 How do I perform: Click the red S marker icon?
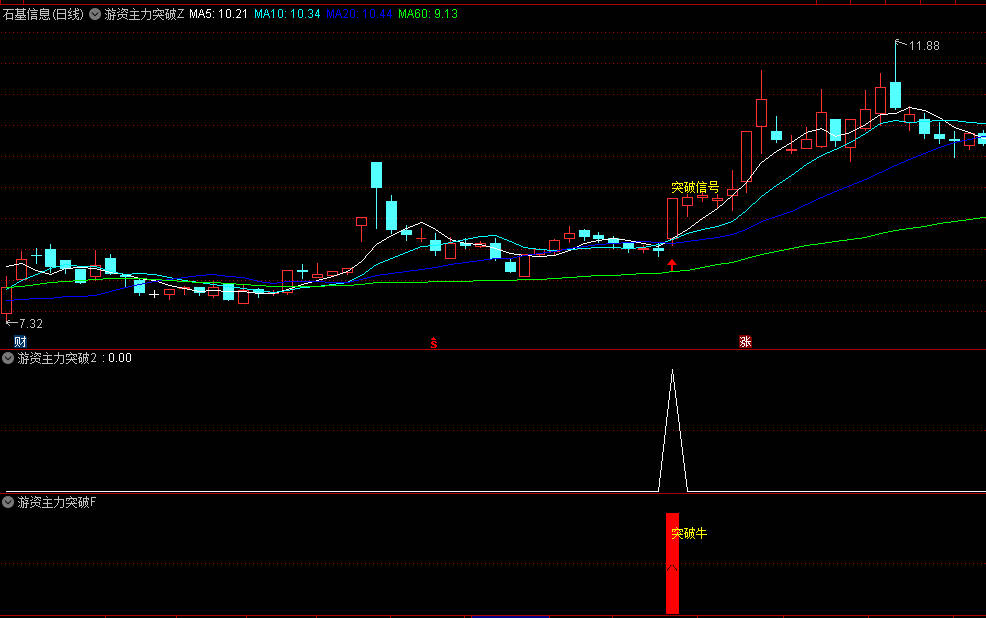[x=433, y=343]
